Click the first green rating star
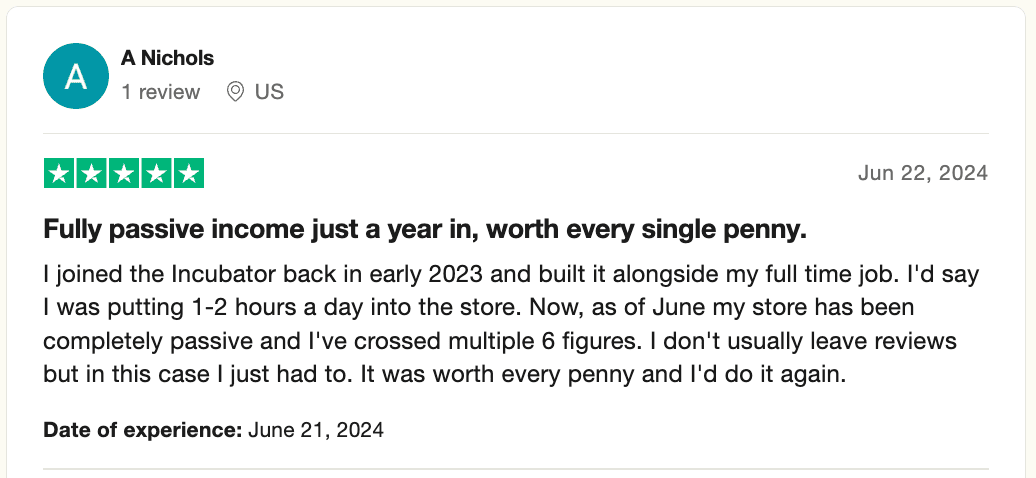This screenshot has width=1036, height=478. (60, 173)
